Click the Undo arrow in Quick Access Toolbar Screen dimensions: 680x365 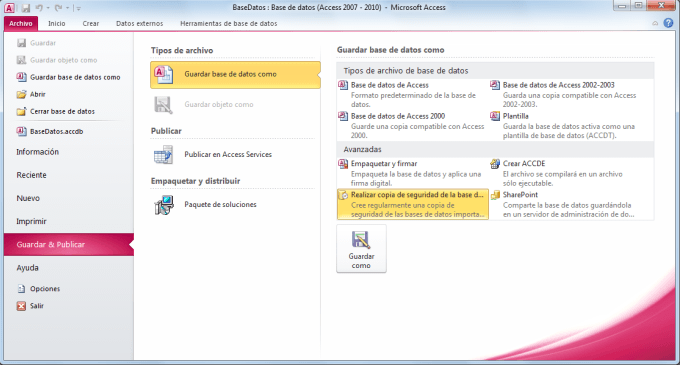click(39, 8)
